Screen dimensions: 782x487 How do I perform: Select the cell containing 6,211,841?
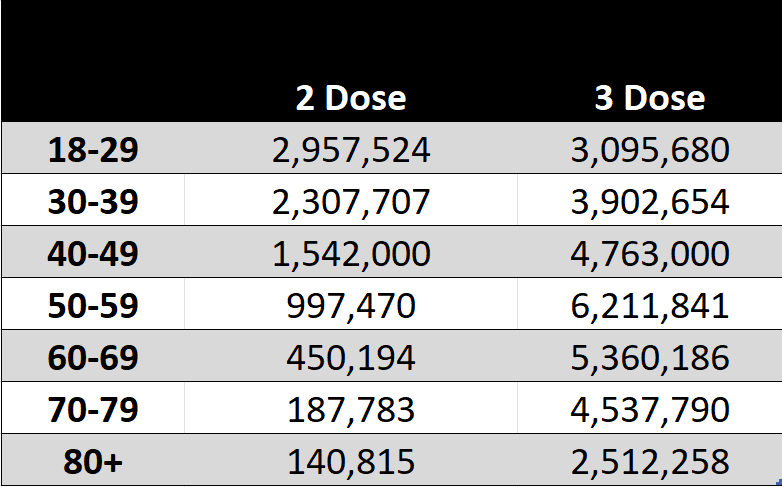pos(650,305)
